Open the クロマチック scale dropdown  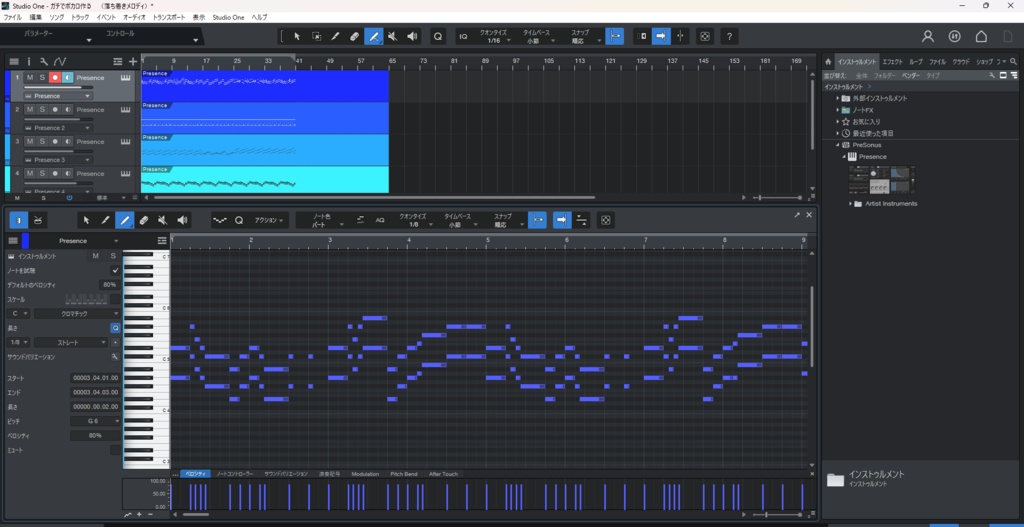coord(77,313)
